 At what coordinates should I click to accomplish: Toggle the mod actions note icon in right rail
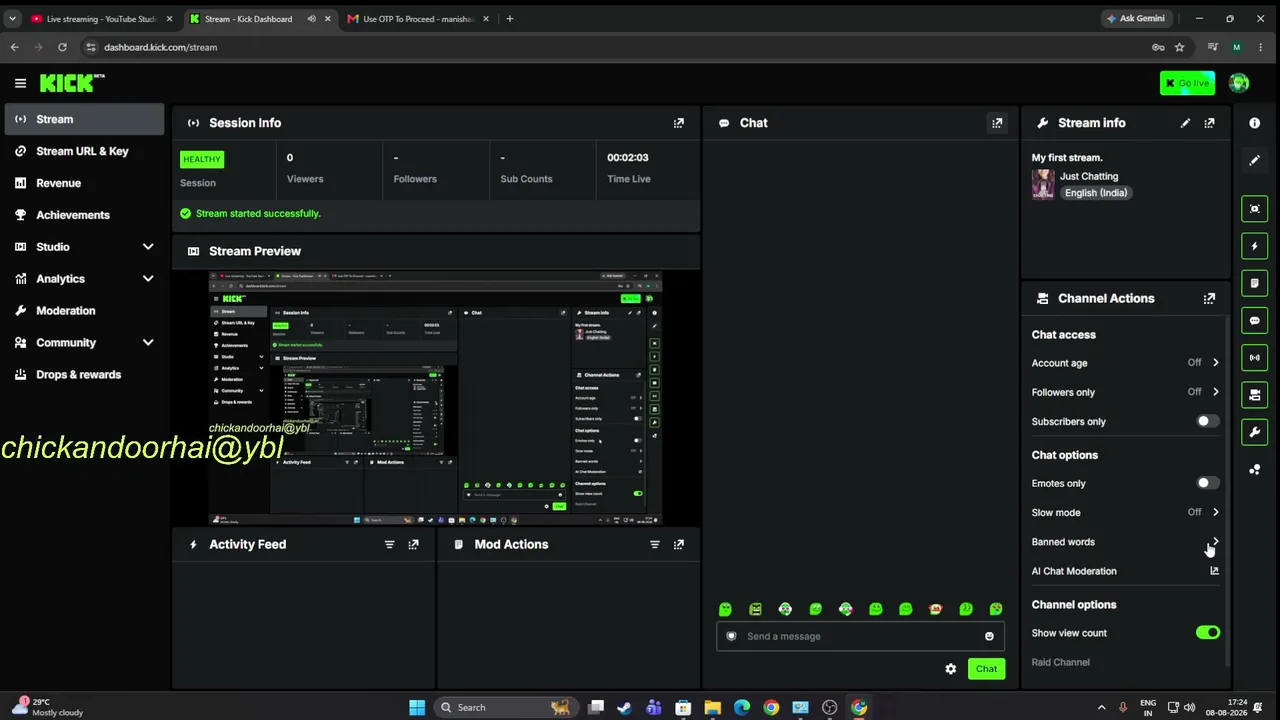1254,283
